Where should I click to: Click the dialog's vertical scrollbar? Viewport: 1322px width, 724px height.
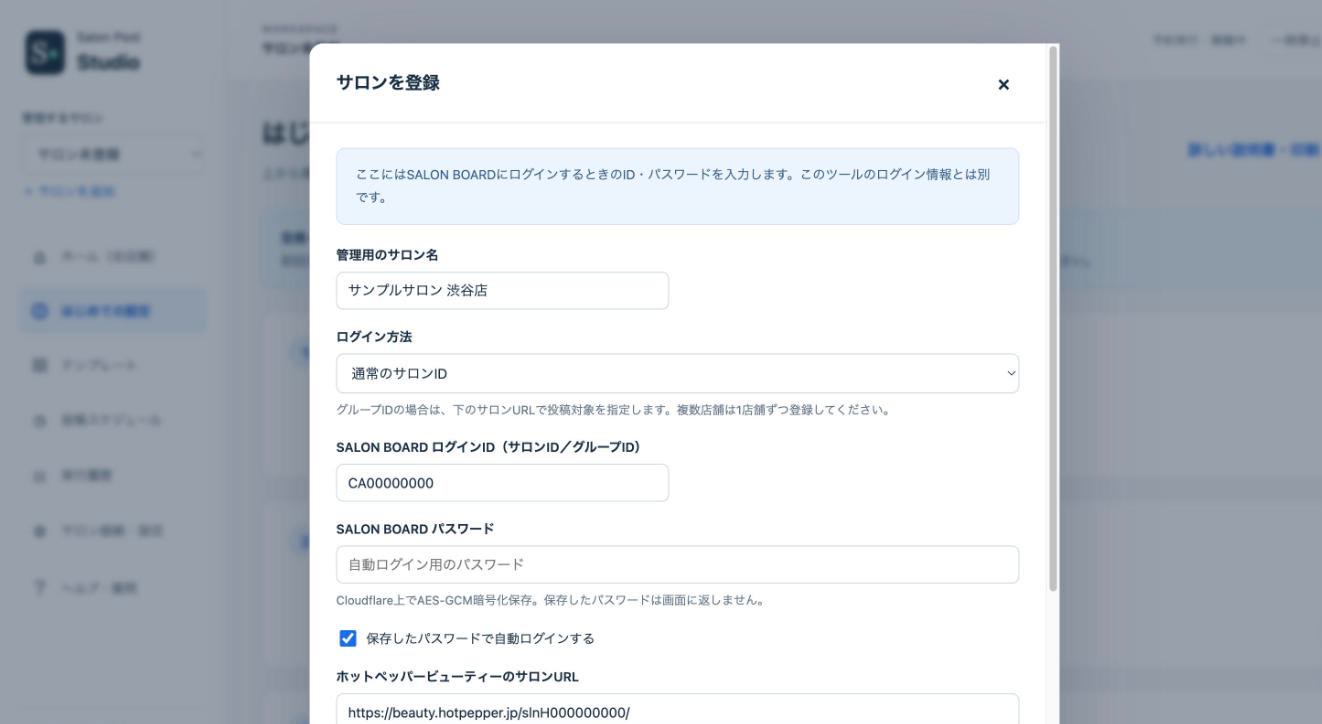pyautogui.click(x=1052, y=318)
